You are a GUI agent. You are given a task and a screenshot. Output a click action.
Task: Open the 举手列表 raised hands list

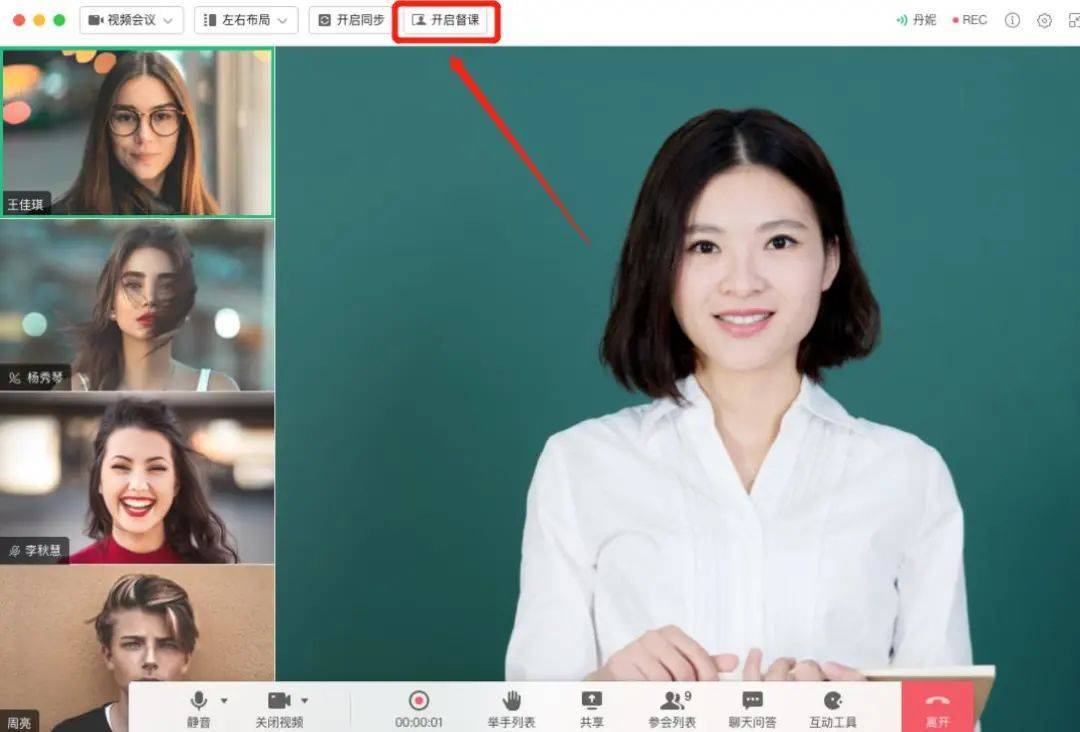pos(510,706)
